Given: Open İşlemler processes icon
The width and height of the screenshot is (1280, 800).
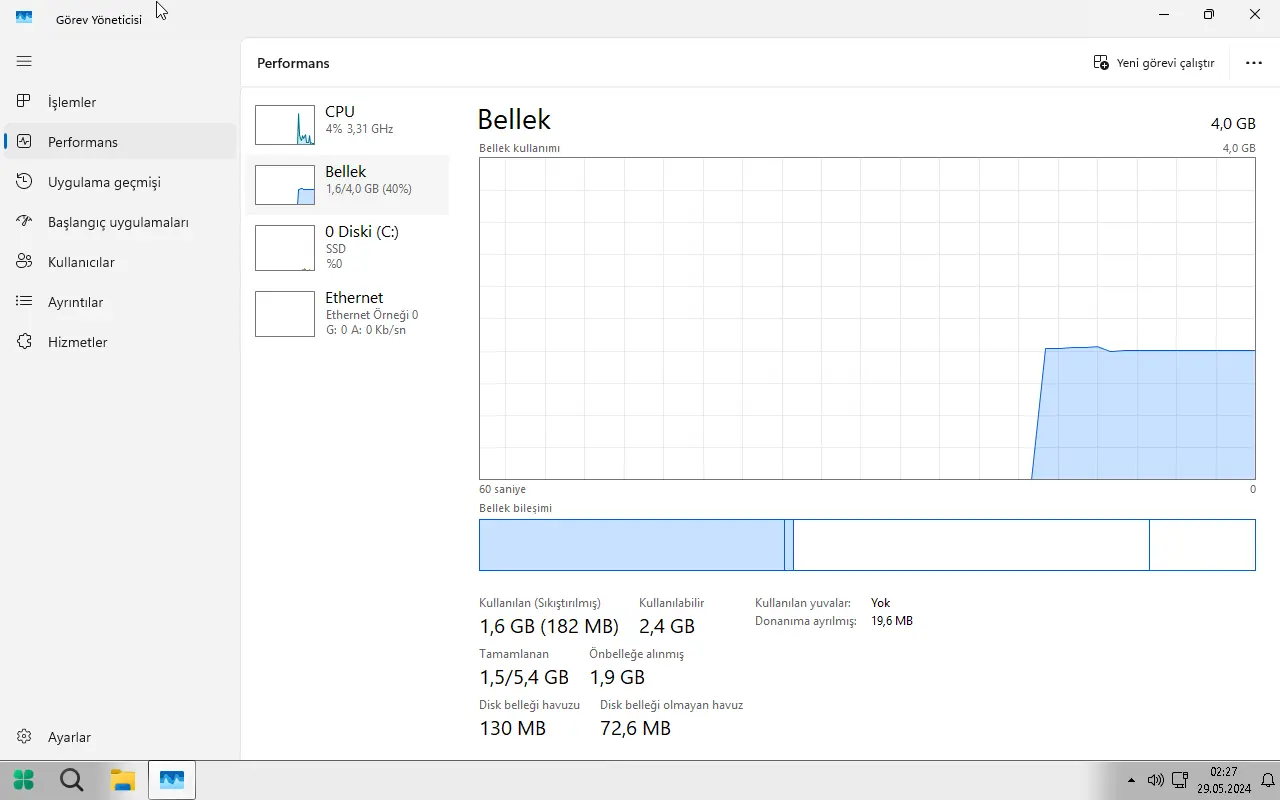Looking at the screenshot, I should click(24, 102).
